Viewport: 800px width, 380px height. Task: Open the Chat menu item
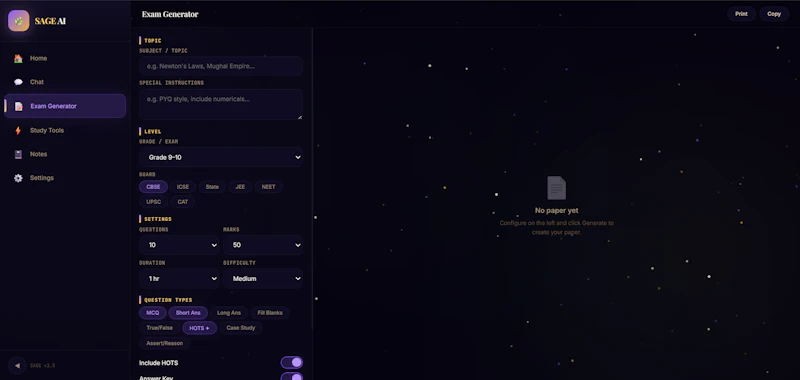[65, 82]
